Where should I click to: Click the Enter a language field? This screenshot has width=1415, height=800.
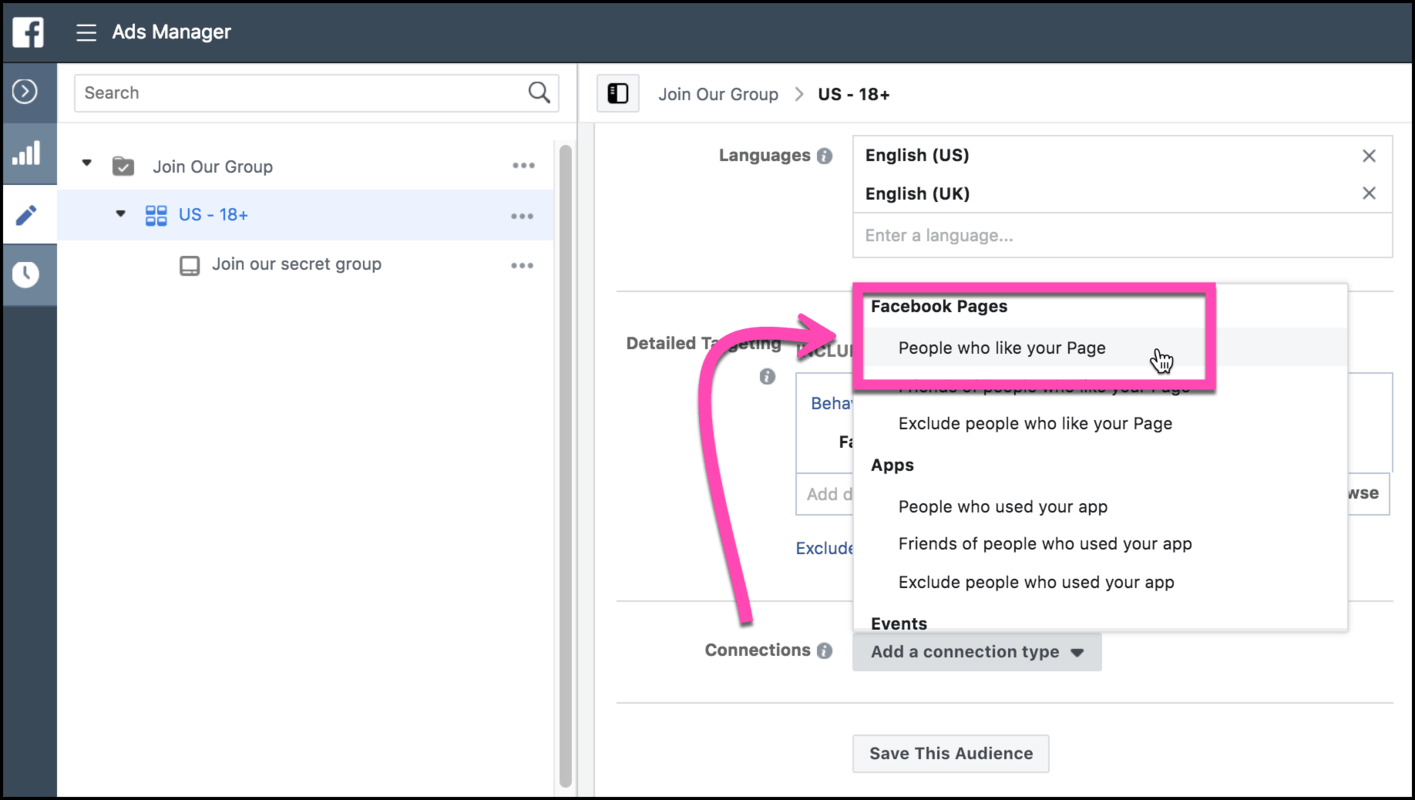pyautogui.click(x=1122, y=236)
